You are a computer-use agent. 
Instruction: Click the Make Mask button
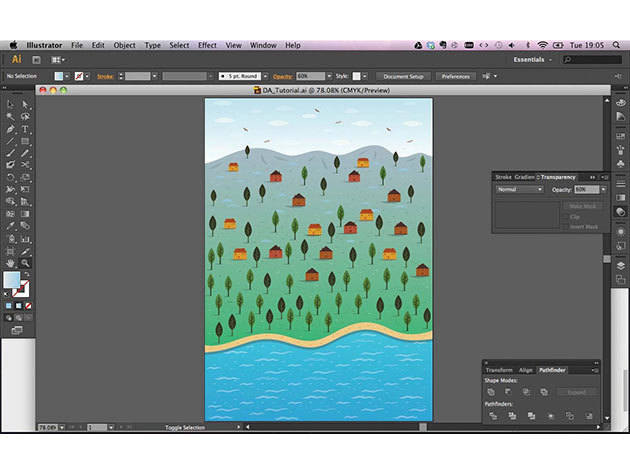(583, 206)
